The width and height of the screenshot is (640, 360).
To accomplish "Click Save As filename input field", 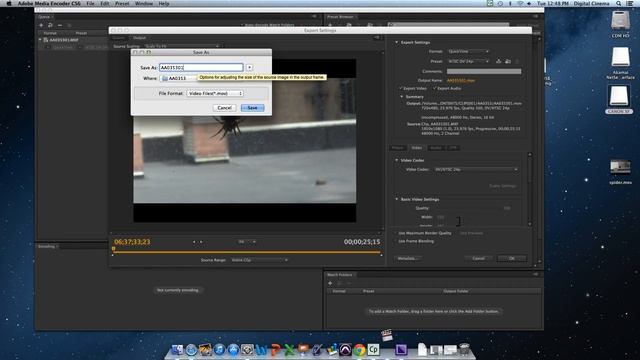I will click(x=201, y=67).
